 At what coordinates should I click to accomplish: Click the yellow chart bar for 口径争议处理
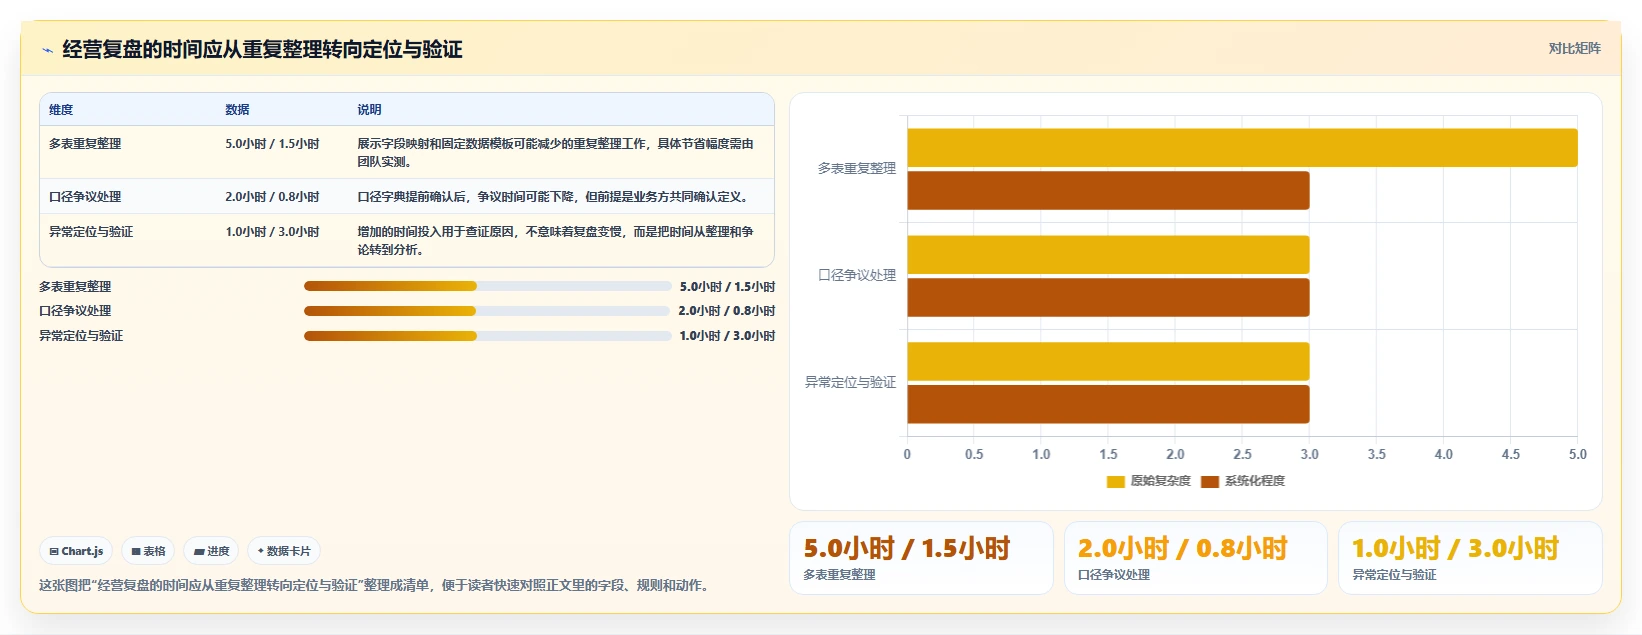click(1108, 255)
